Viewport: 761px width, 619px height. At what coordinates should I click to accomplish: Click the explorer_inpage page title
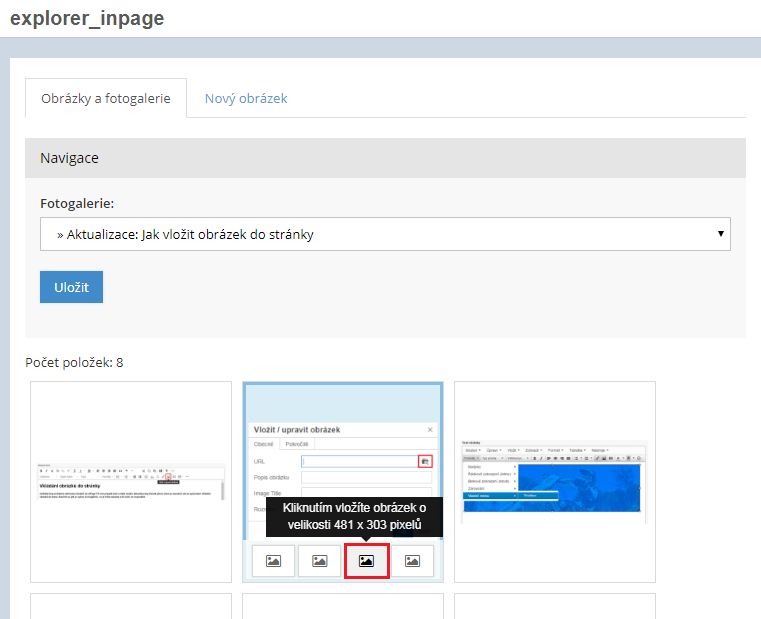click(x=87, y=18)
